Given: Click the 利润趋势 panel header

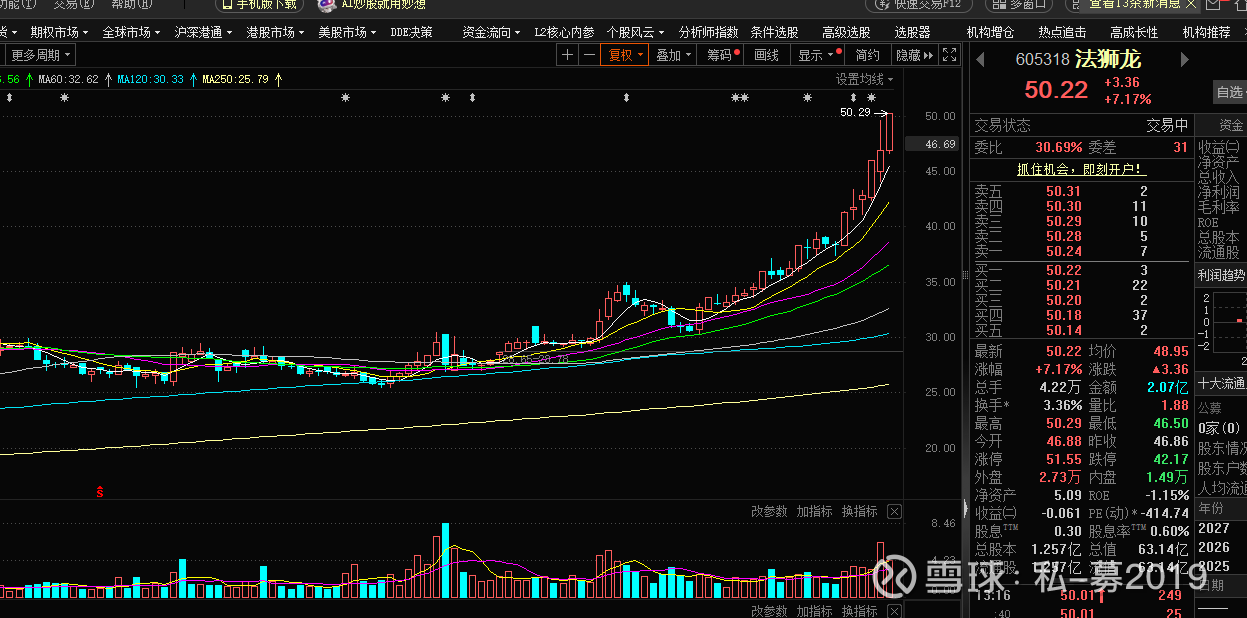Looking at the screenshot, I should coord(1221,275).
